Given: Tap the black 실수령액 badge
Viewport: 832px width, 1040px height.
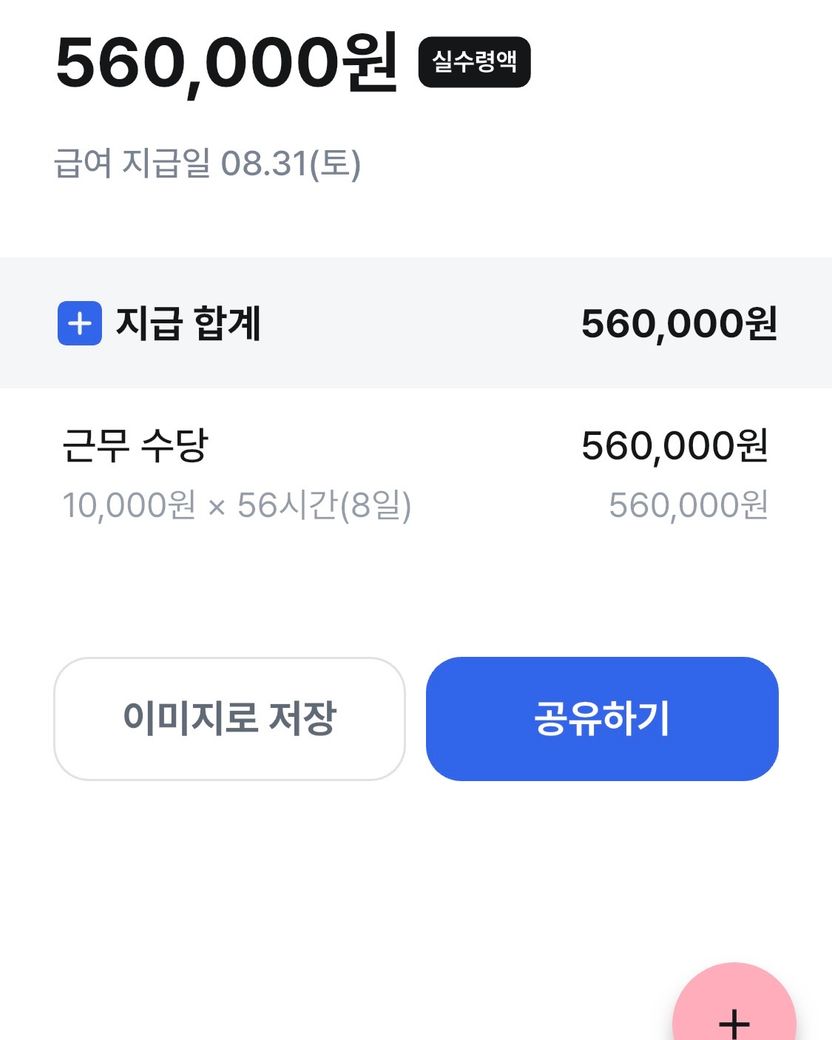Looking at the screenshot, I should coord(474,62).
